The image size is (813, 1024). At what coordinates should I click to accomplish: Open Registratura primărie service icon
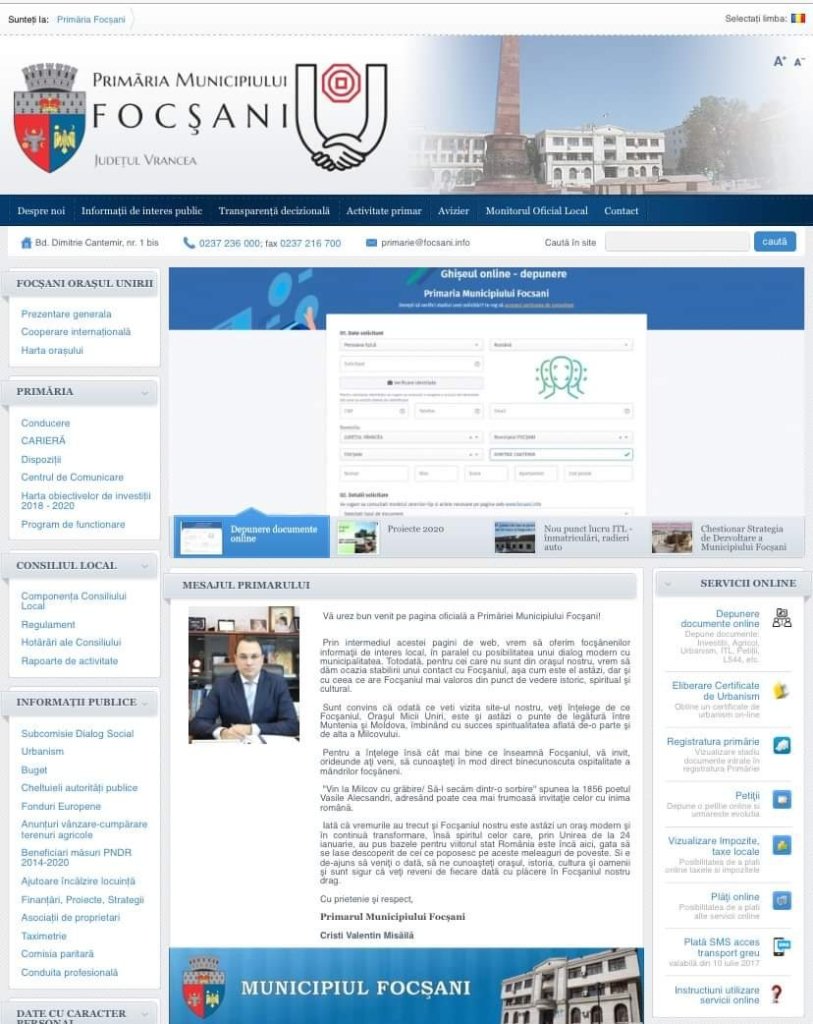pos(781,745)
